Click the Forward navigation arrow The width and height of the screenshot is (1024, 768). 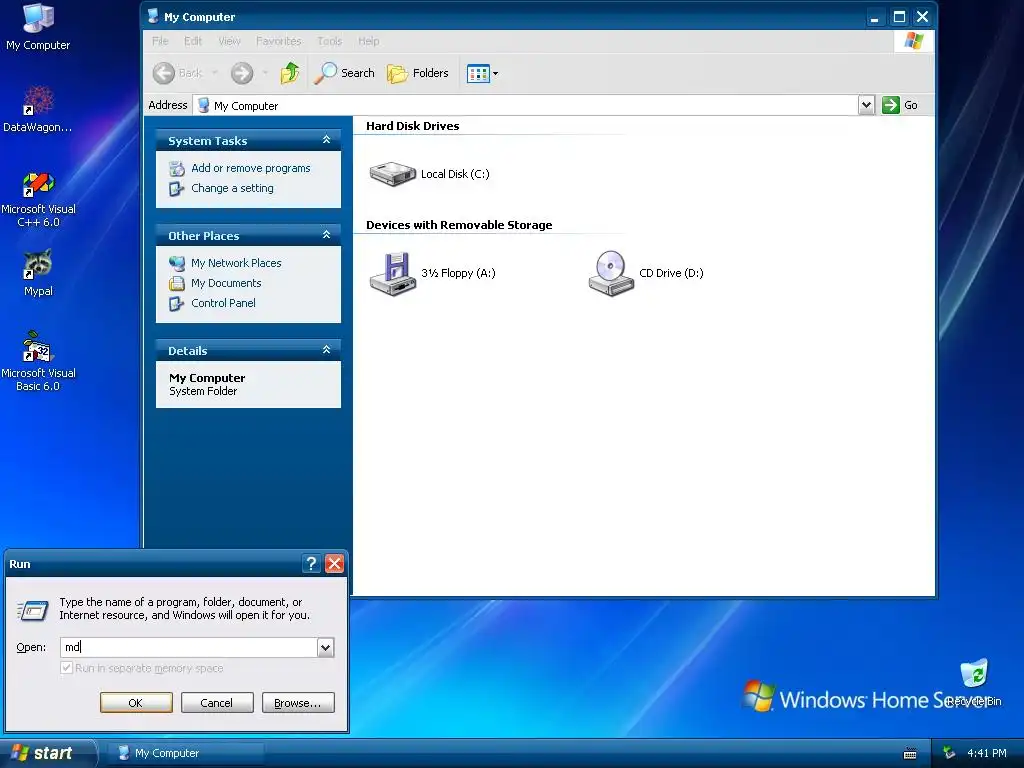click(242, 73)
